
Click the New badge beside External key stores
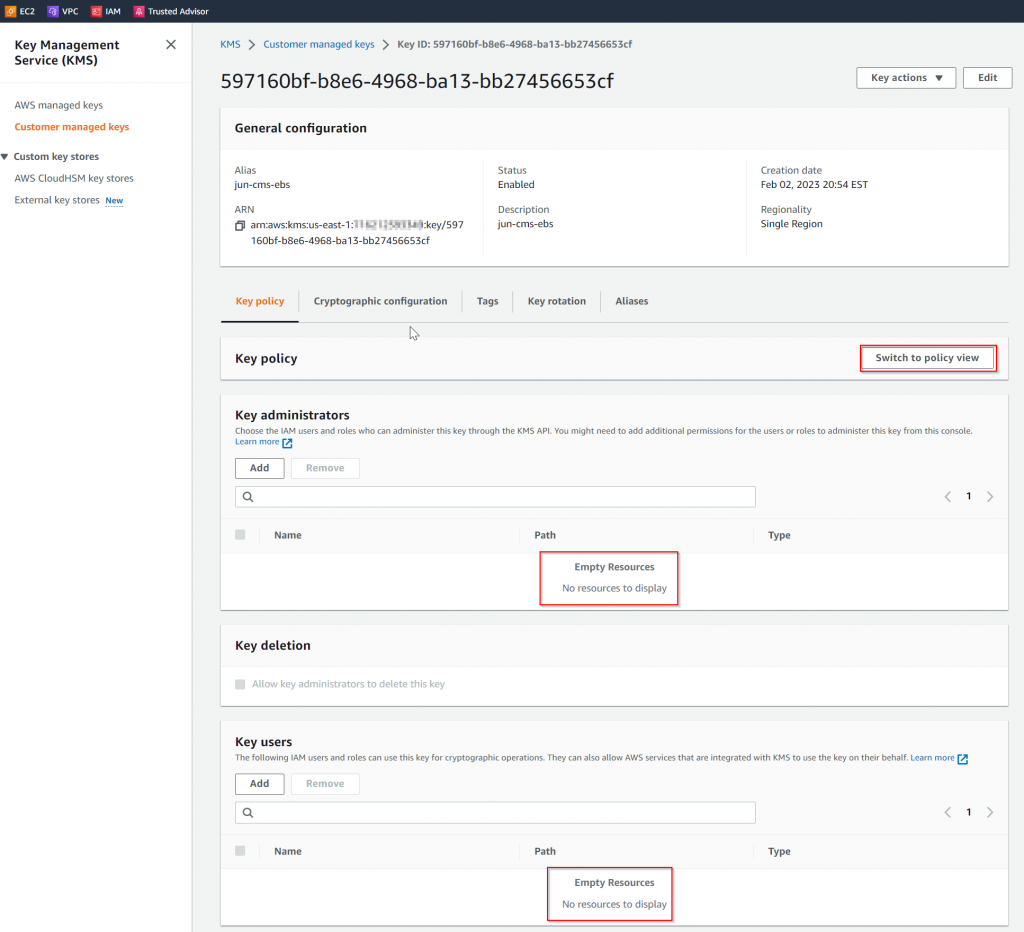pyautogui.click(x=114, y=201)
